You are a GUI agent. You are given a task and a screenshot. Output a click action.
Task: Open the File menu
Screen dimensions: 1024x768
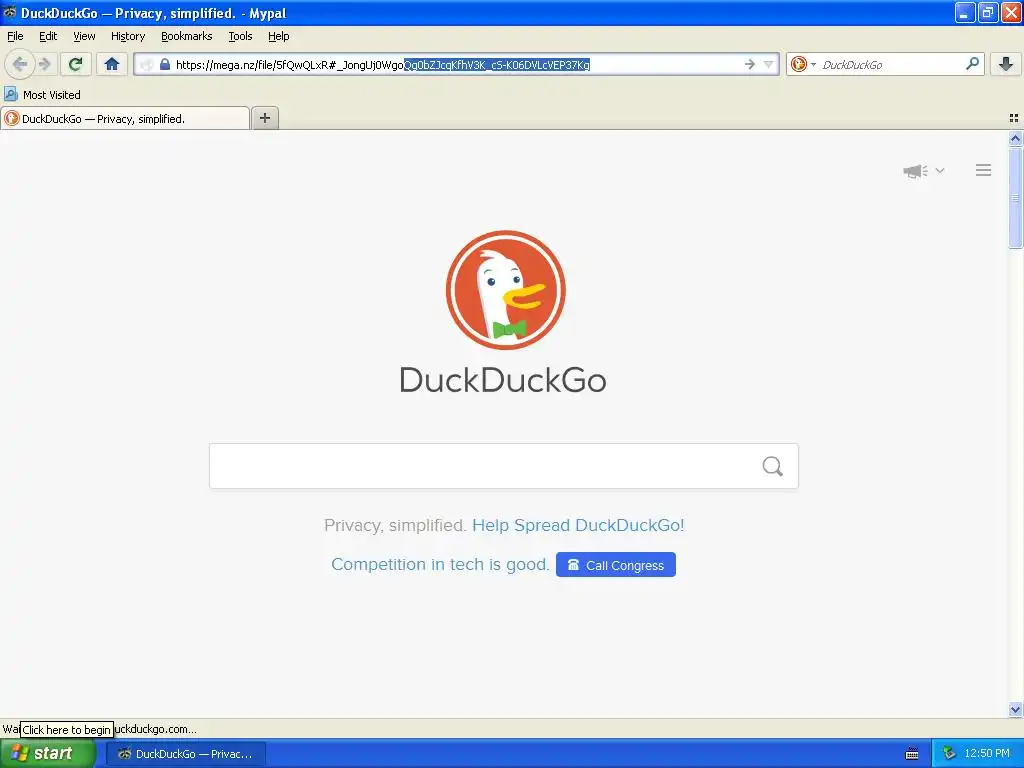[x=15, y=36]
